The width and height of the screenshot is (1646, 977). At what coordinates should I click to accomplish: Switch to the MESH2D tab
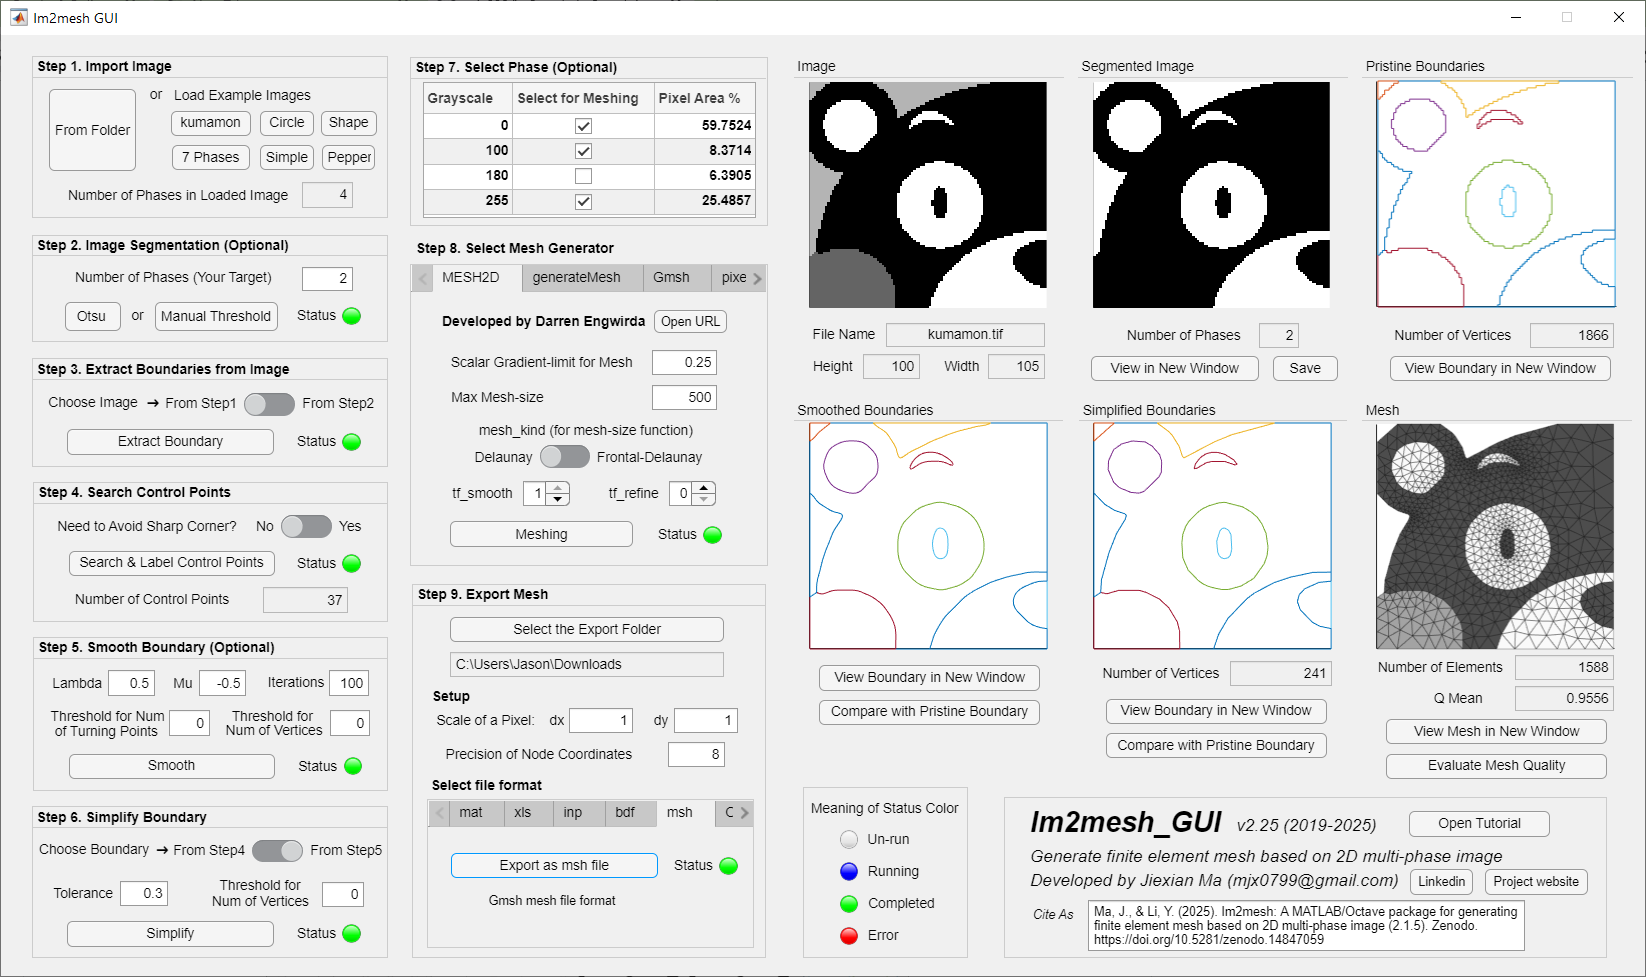471,278
